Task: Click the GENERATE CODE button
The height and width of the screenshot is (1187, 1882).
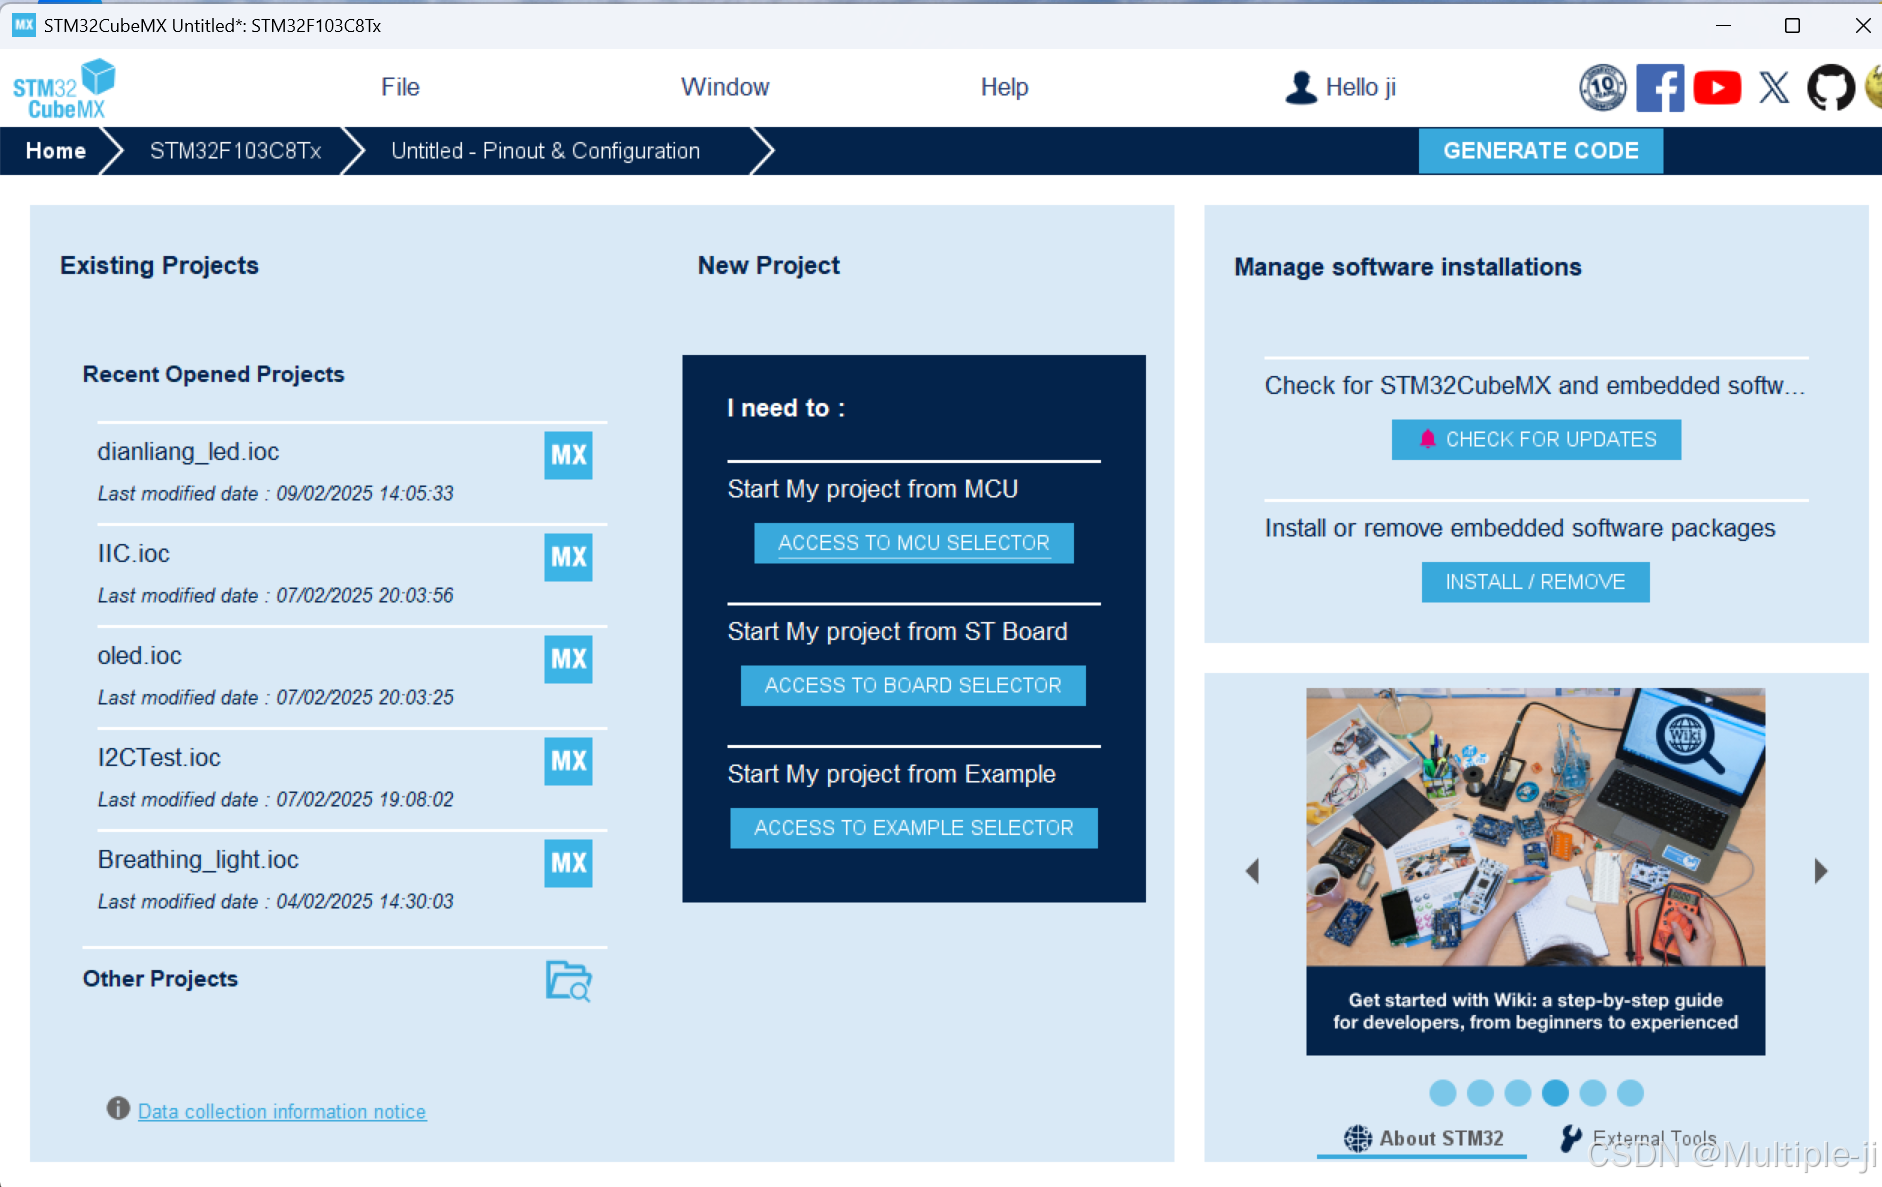Action: point(1540,151)
